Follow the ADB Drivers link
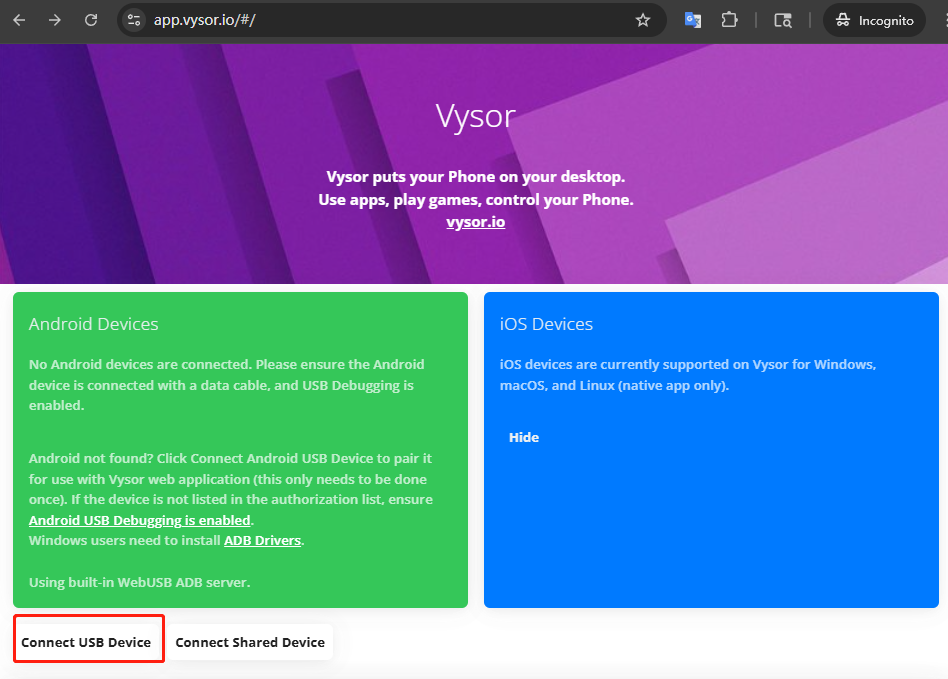948x679 pixels. tap(262, 541)
